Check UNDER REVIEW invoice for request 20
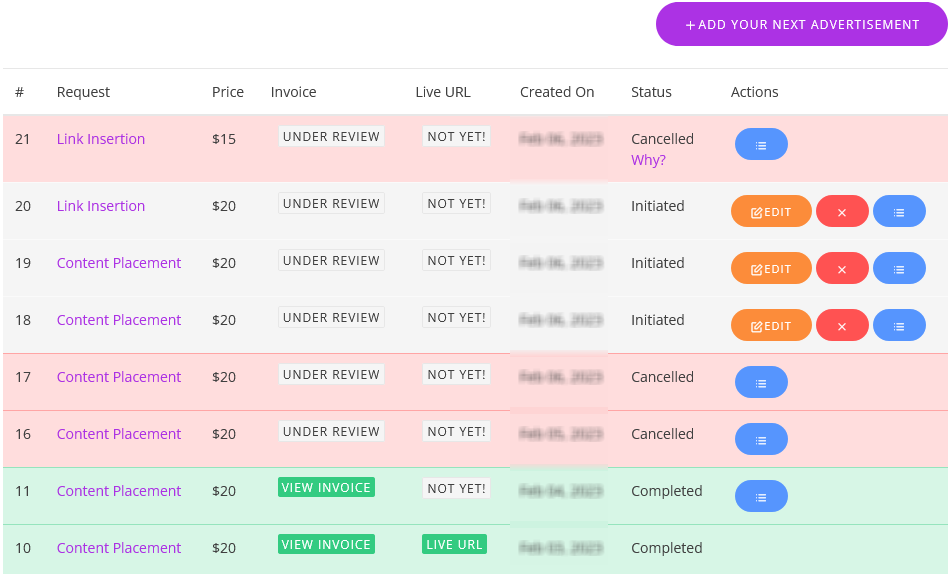Viewport: 950px width, 577px height. (x=331, y=202)
